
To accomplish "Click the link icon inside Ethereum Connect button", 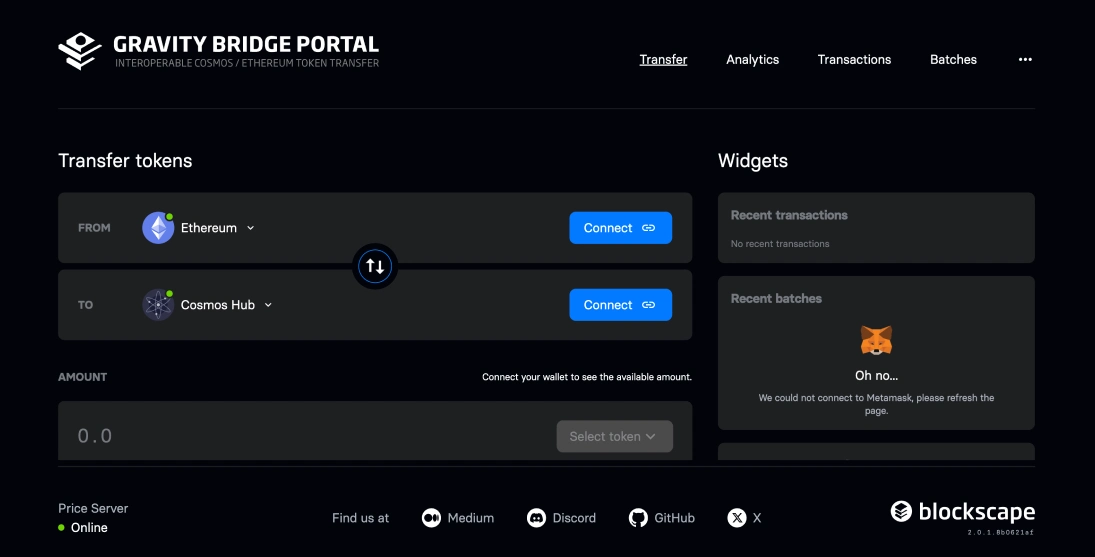I will pyautogui.click(x=648, y=228).
